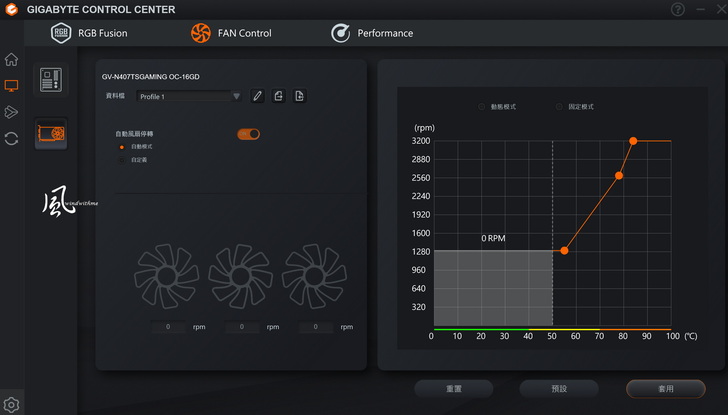Image resolution: width=728 pixels, height=415 pixels.
Task: Choose the 固定模式 option above the graph
Action: (x=560, y=106)
